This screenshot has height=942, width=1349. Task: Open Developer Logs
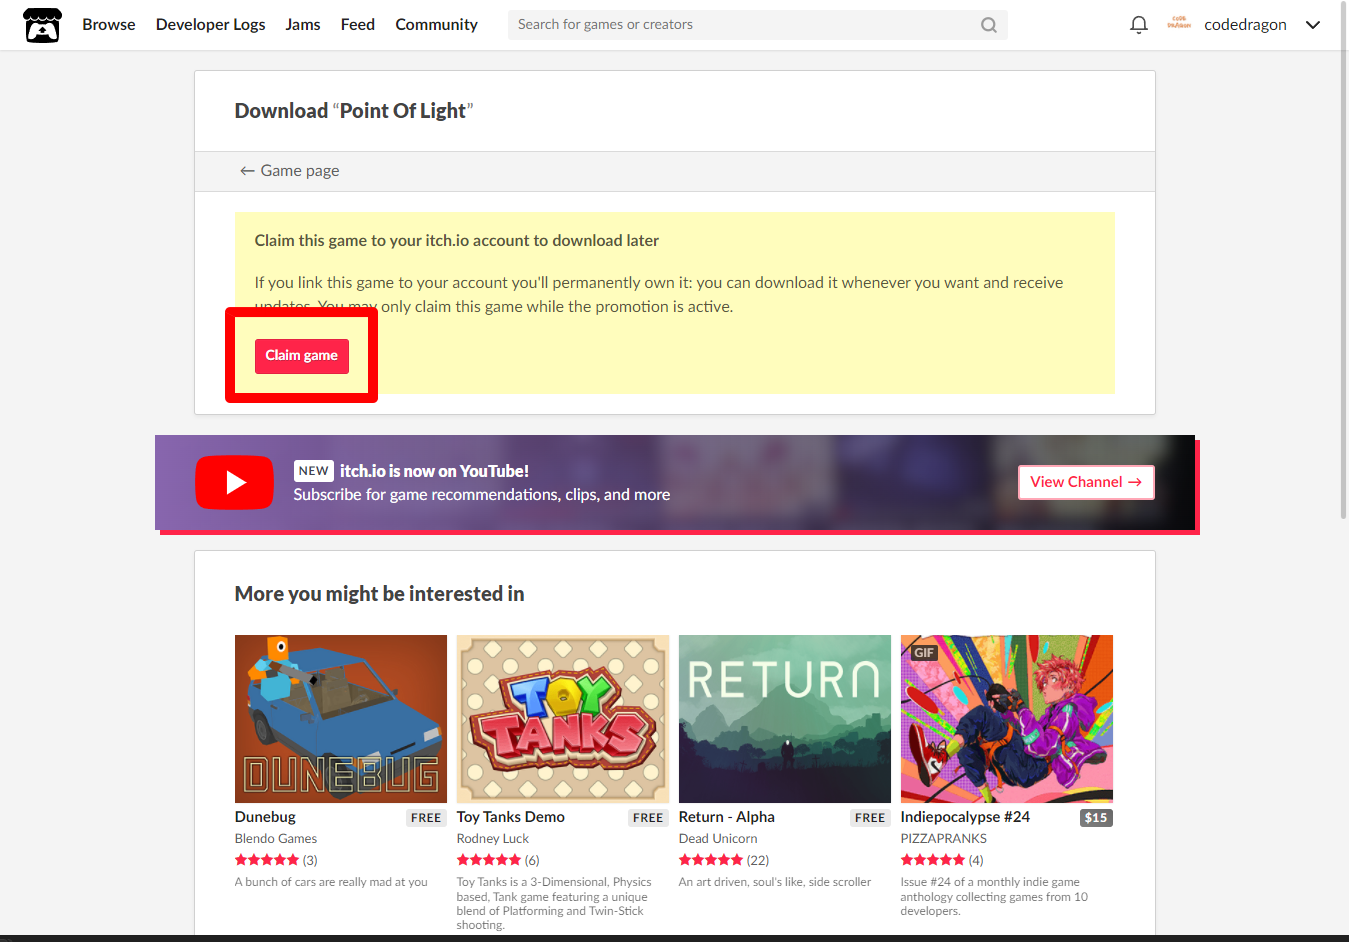[211, 25]
